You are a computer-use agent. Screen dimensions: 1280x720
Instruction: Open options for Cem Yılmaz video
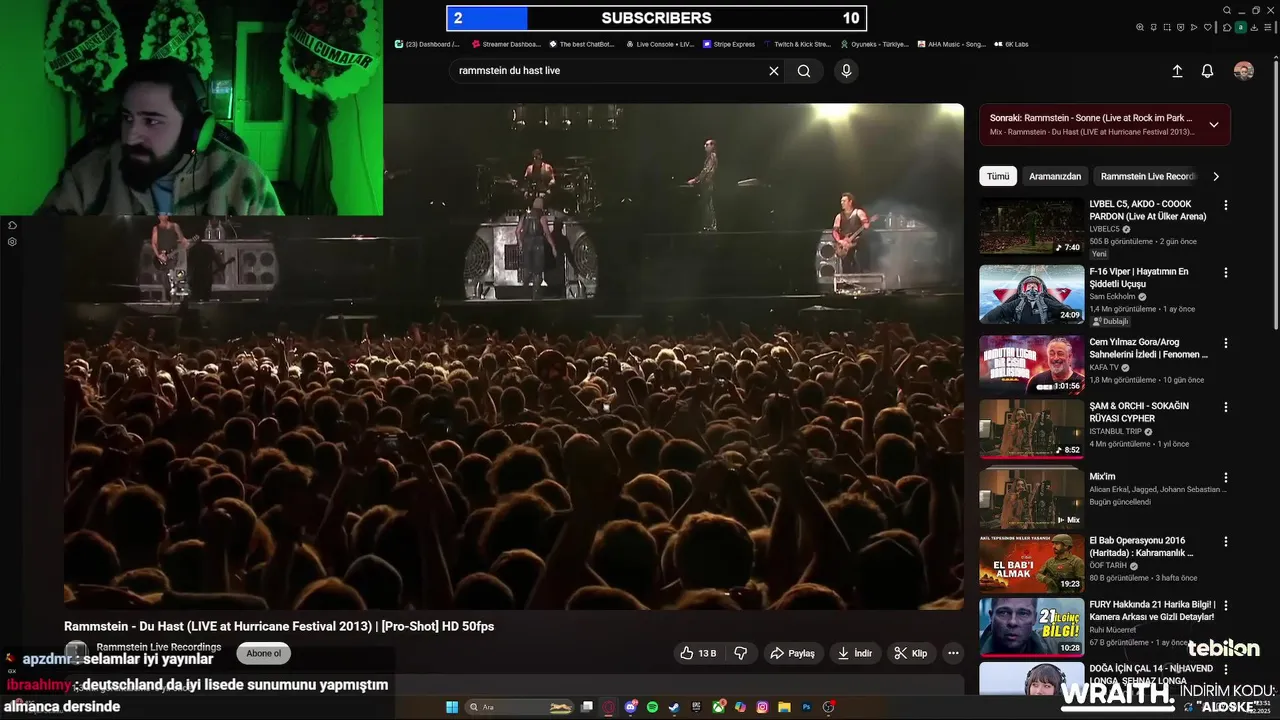[x=1226, y=343]
